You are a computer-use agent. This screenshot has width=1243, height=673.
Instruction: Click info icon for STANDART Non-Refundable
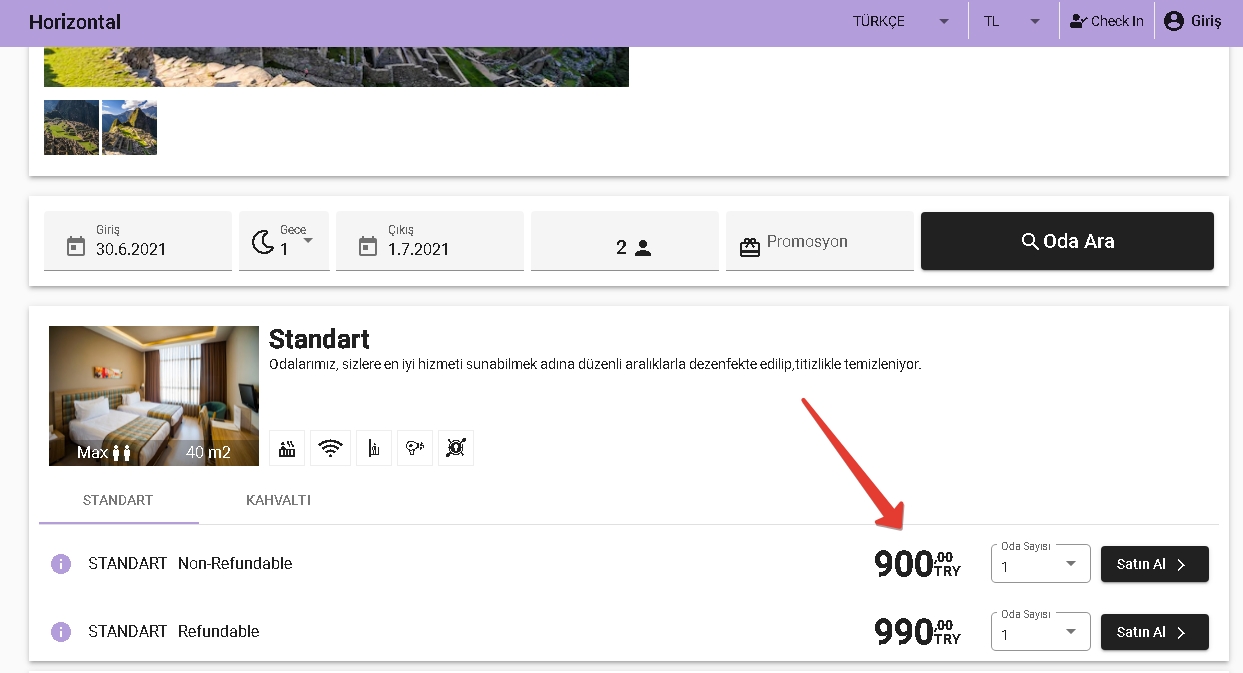pos(61,564)
